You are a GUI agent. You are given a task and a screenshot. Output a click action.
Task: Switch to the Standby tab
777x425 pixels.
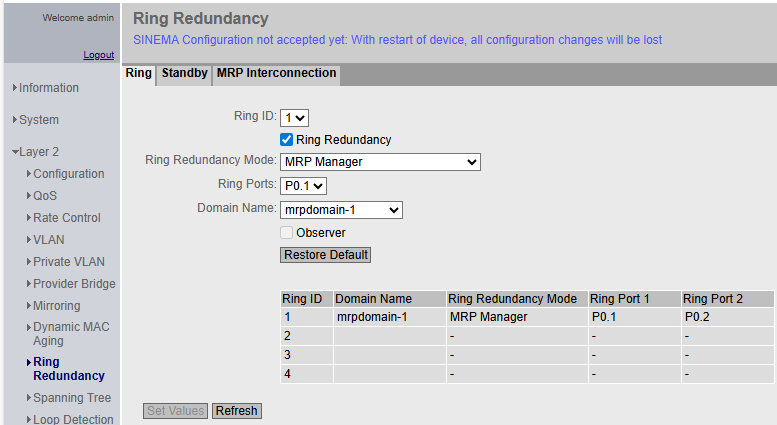184,74
